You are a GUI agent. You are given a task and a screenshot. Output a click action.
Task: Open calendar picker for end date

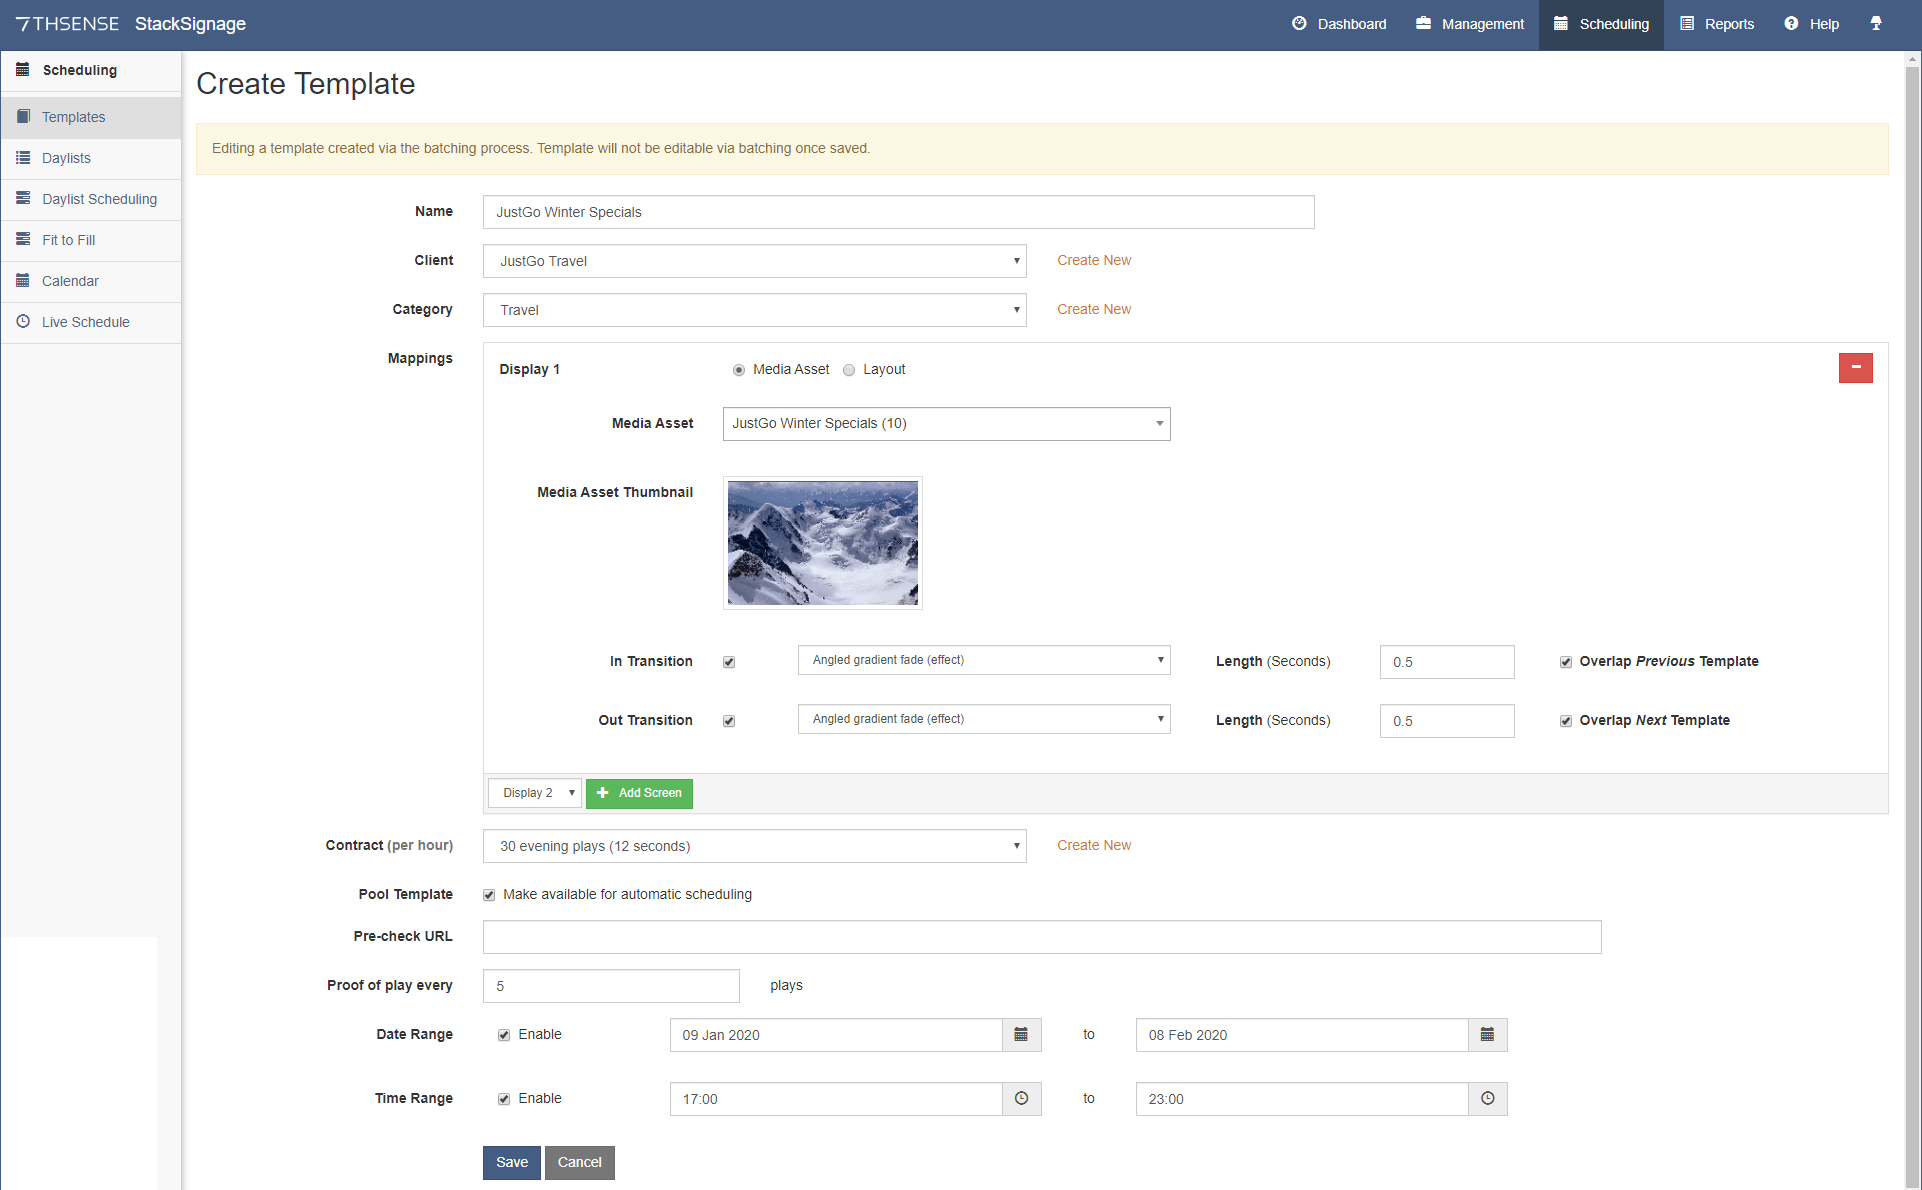(x=1487, y=1035)
